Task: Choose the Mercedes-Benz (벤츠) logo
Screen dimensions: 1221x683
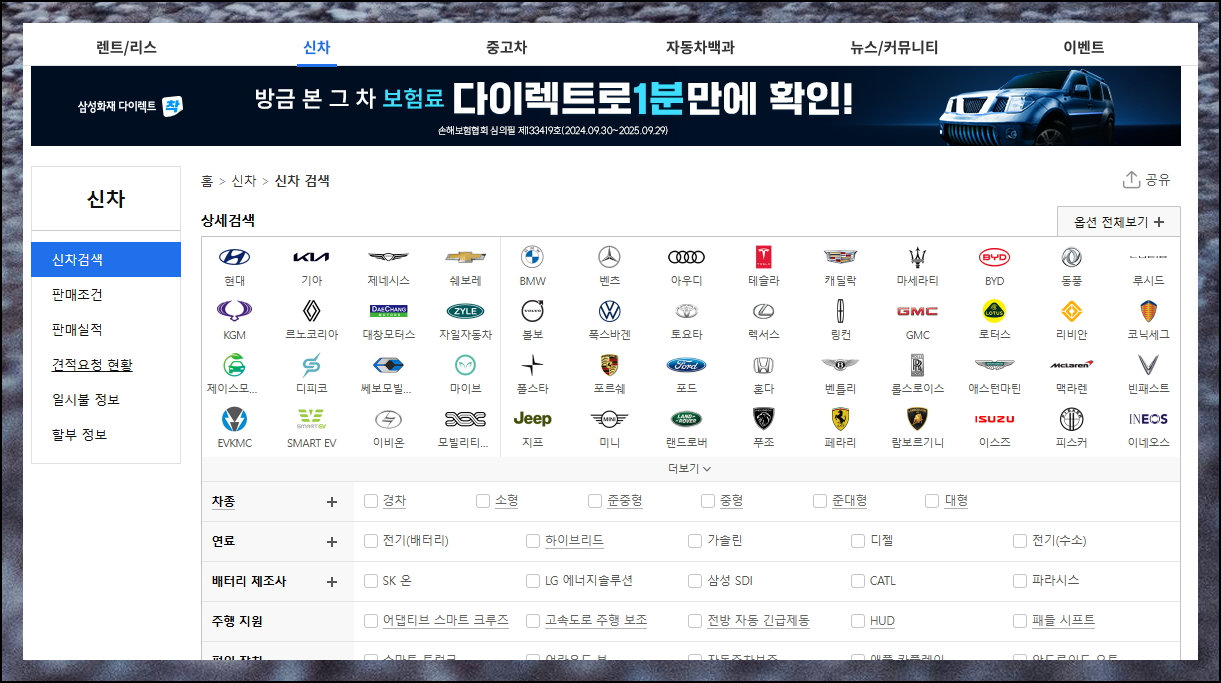Action: pyautogui.click(x=609, y=257)
